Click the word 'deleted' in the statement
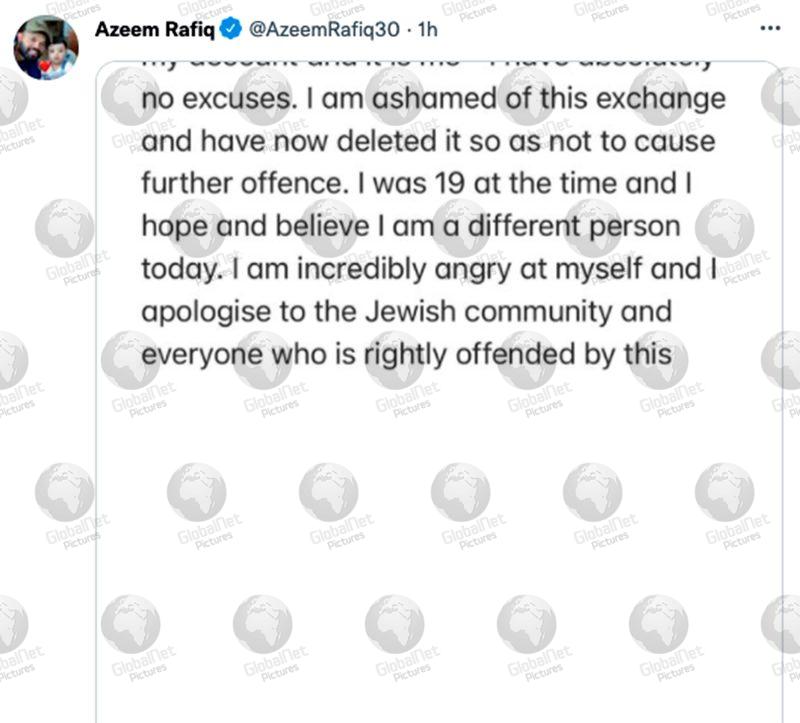The image size is (800, 723). (x=387, y=141)
